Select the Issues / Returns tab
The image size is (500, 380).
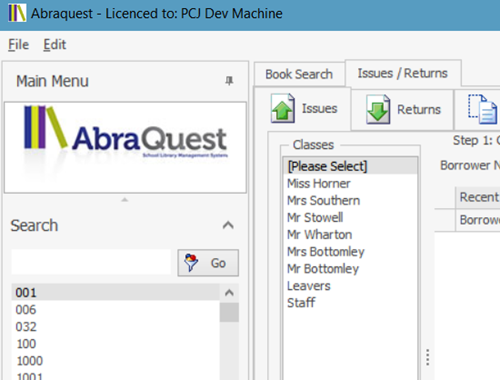click(x=402, y=73)
